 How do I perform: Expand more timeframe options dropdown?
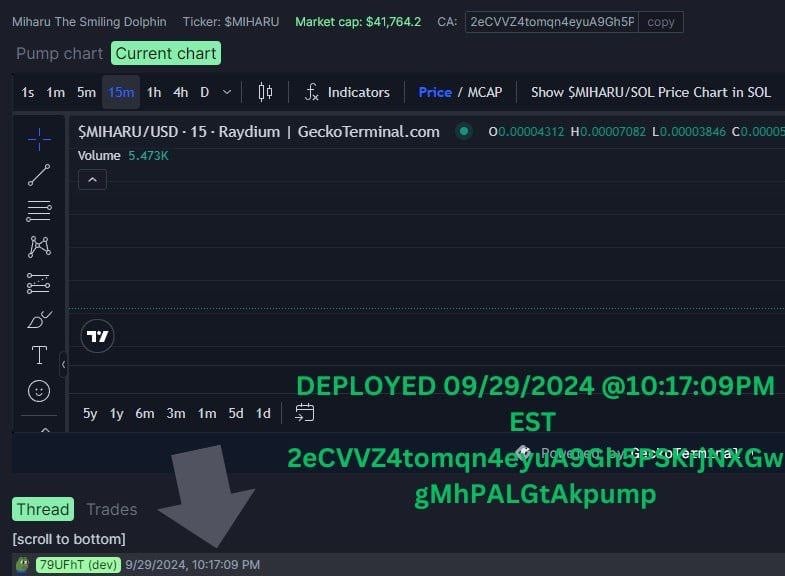point(227,93)
